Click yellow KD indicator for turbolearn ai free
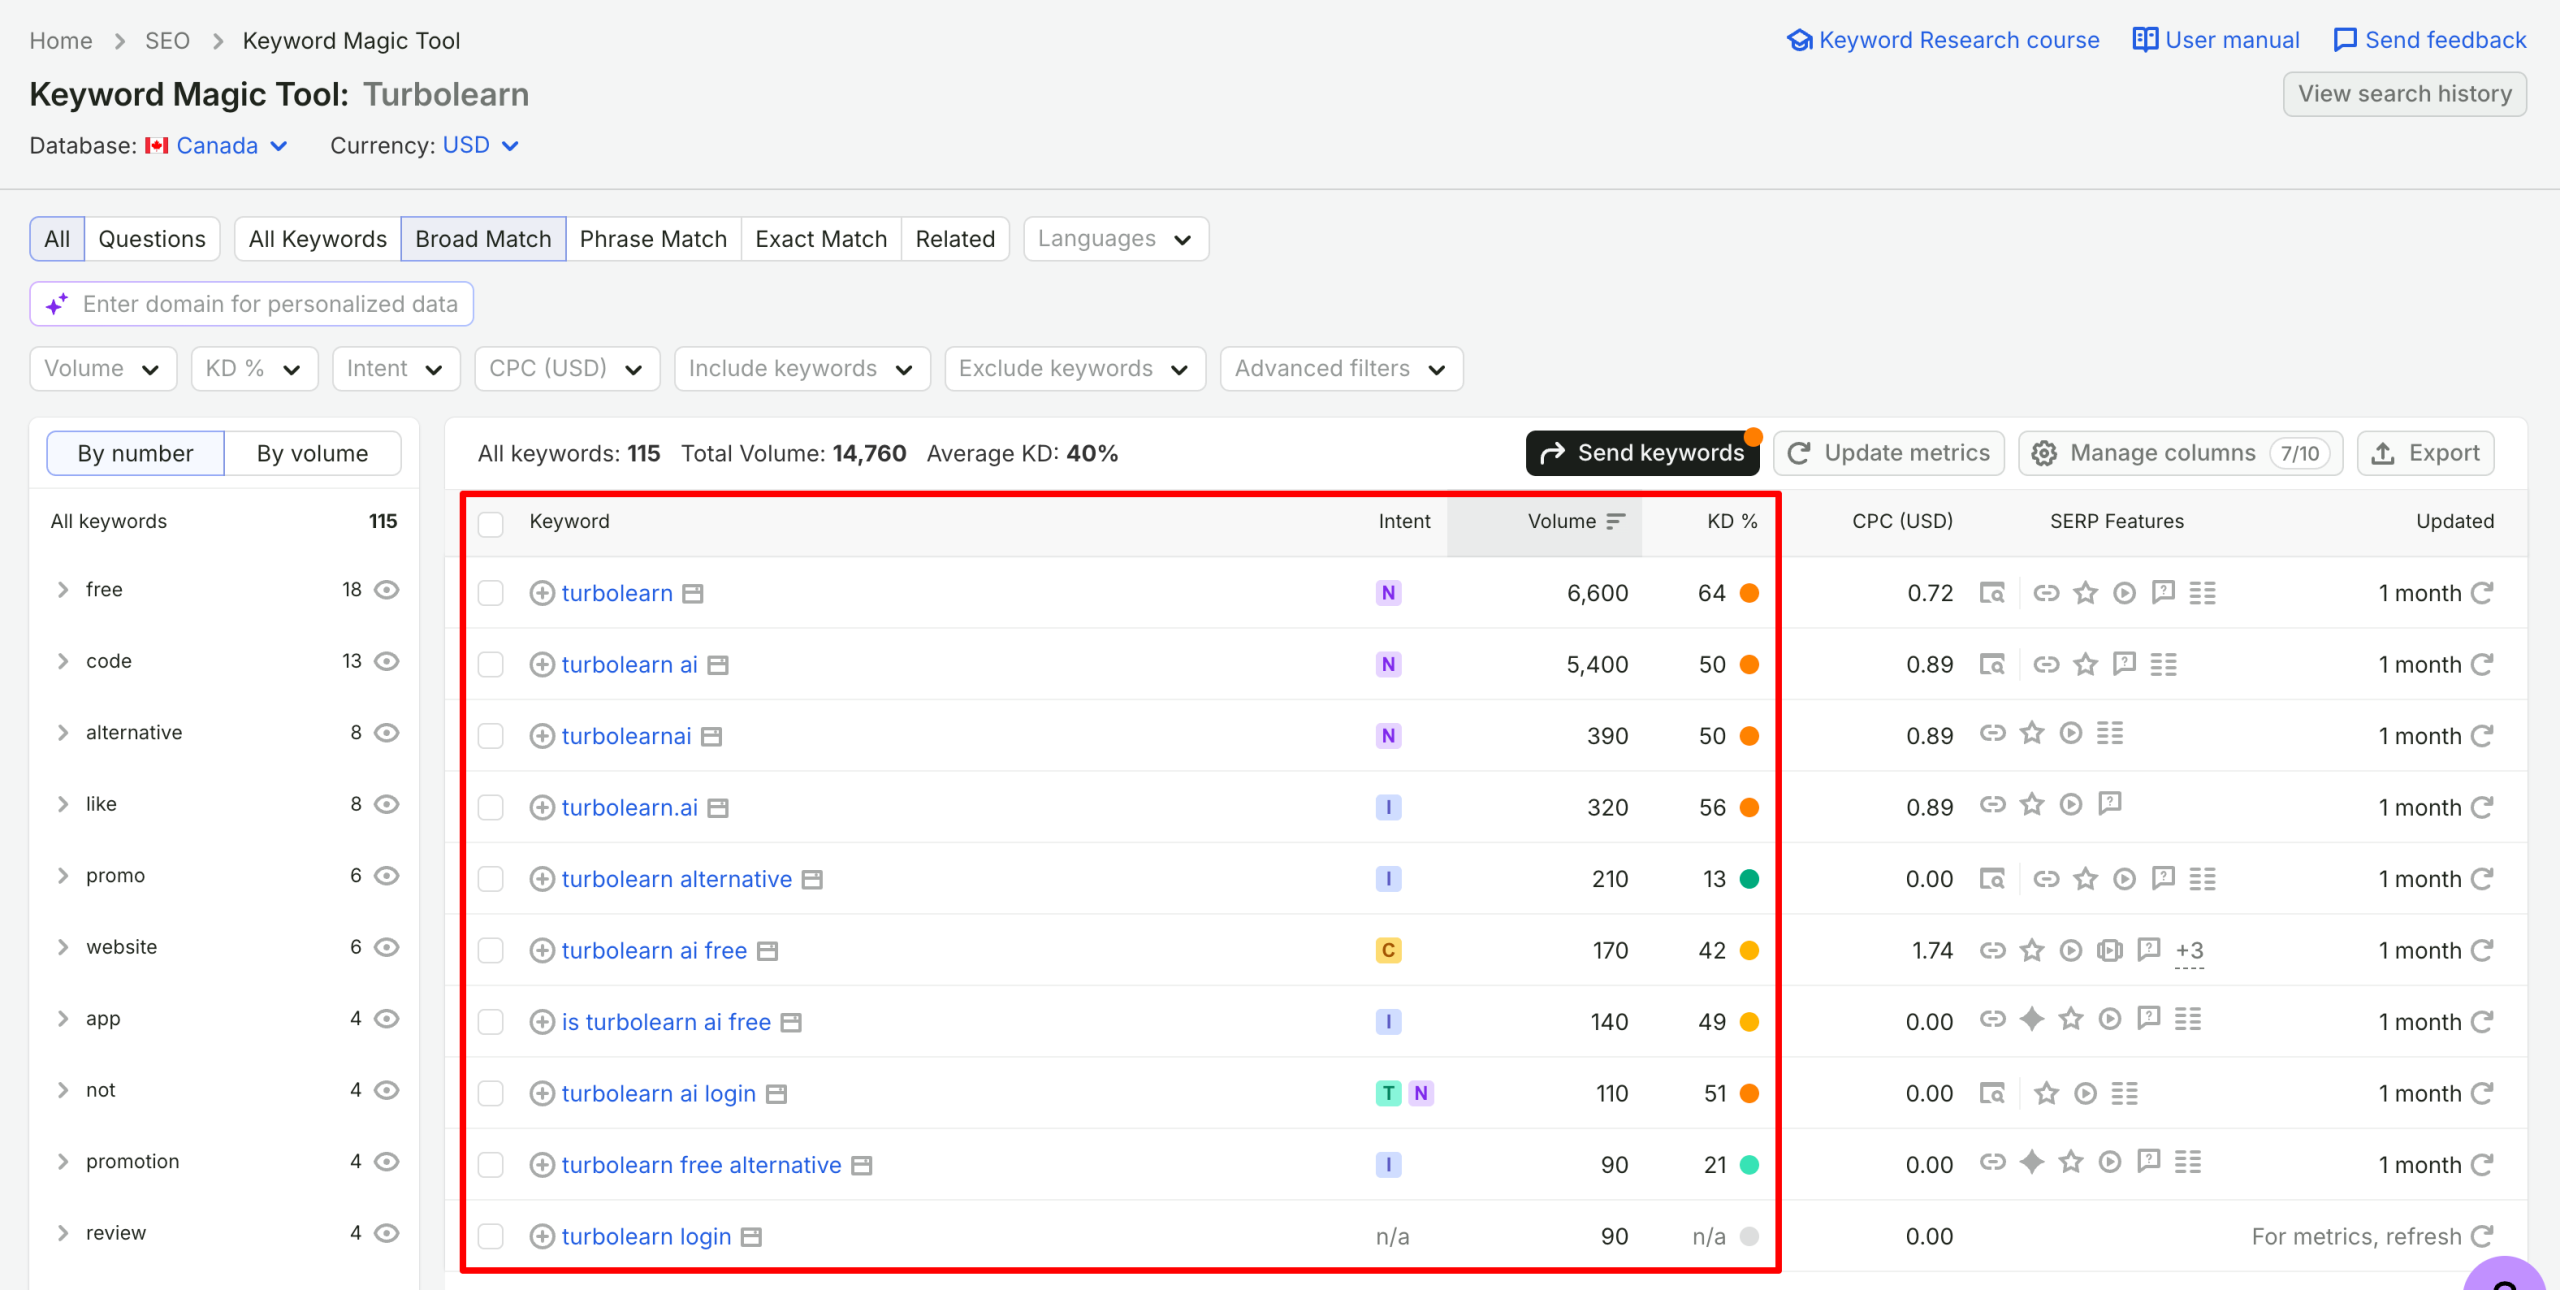This screenshot has height=1290, width=2560. (x=1749, y=951)
